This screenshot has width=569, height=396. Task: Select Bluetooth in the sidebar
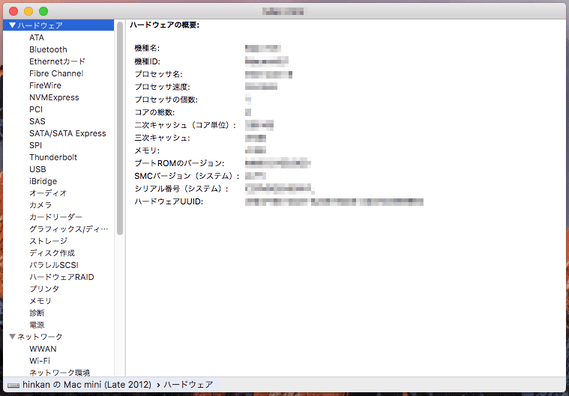click(48, 49)
